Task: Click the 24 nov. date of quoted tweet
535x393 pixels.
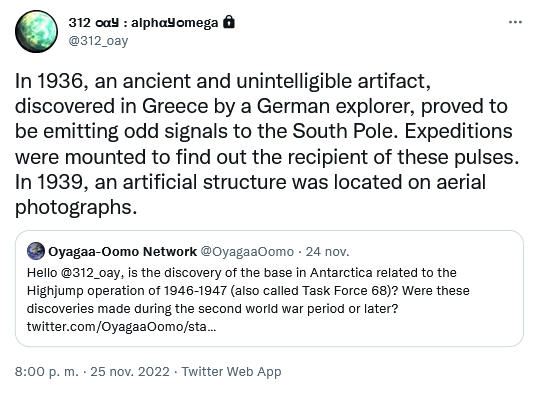Action: coord(327,251)
